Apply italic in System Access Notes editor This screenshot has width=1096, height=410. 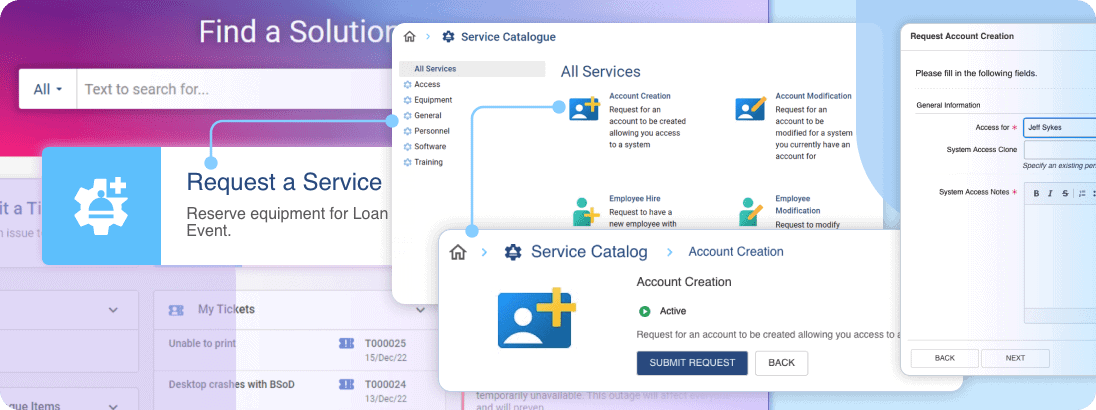pos(1050,193)
